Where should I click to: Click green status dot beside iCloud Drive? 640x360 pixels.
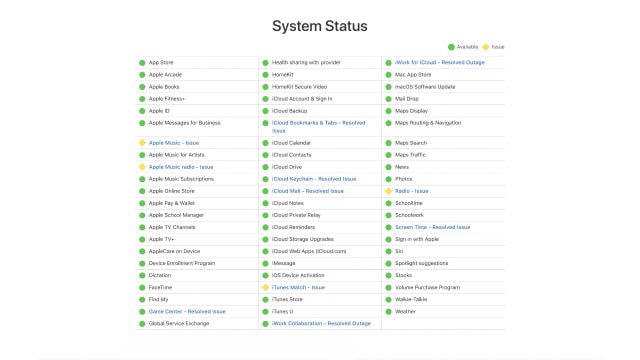tap(265, 167)
